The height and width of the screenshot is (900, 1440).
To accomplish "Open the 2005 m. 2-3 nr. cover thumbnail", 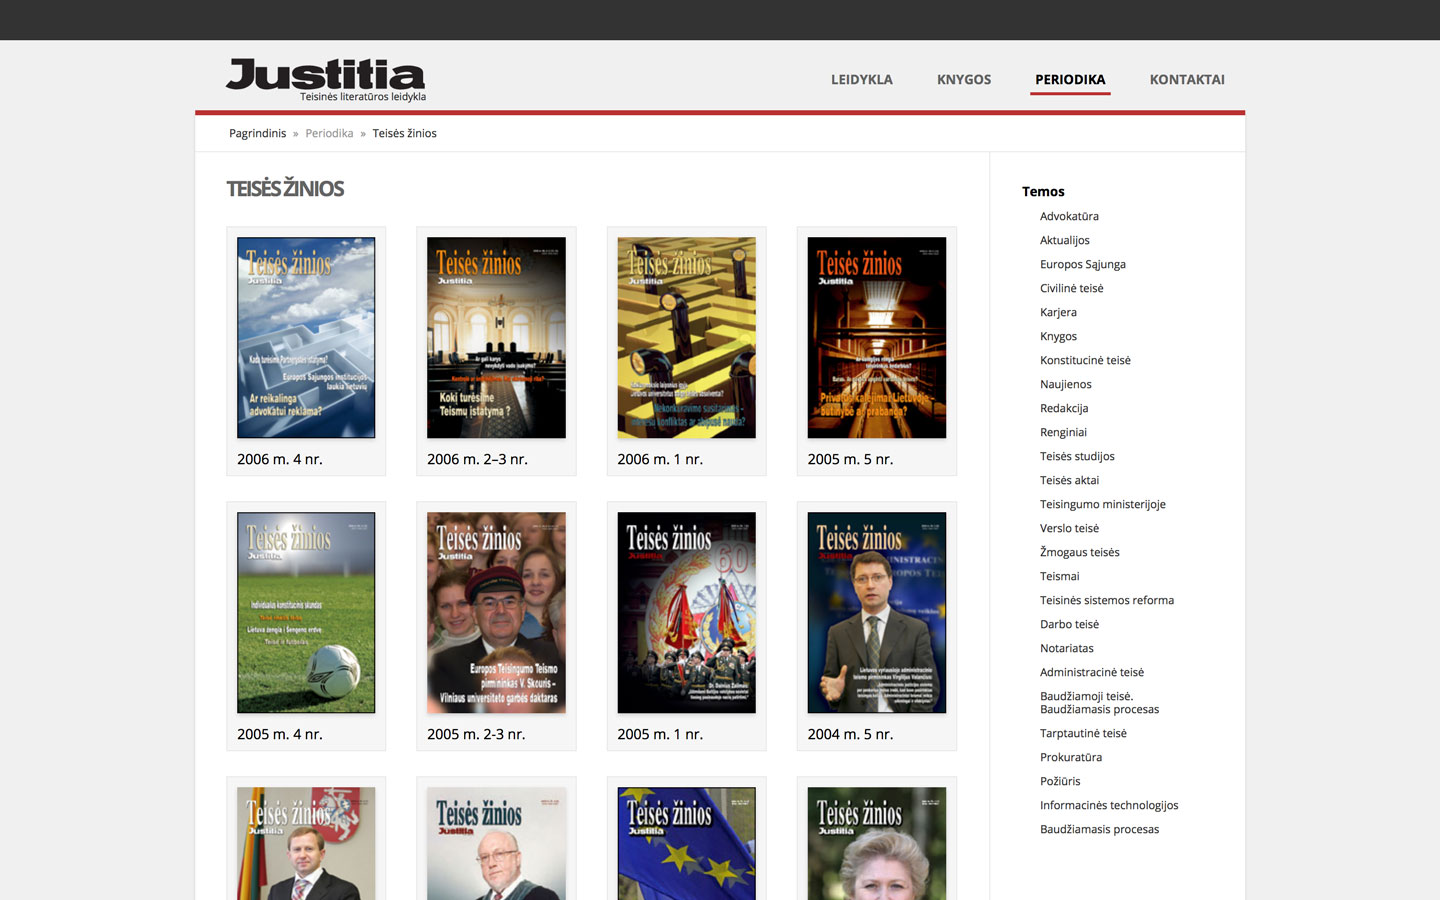I will (x=496, y=613).
